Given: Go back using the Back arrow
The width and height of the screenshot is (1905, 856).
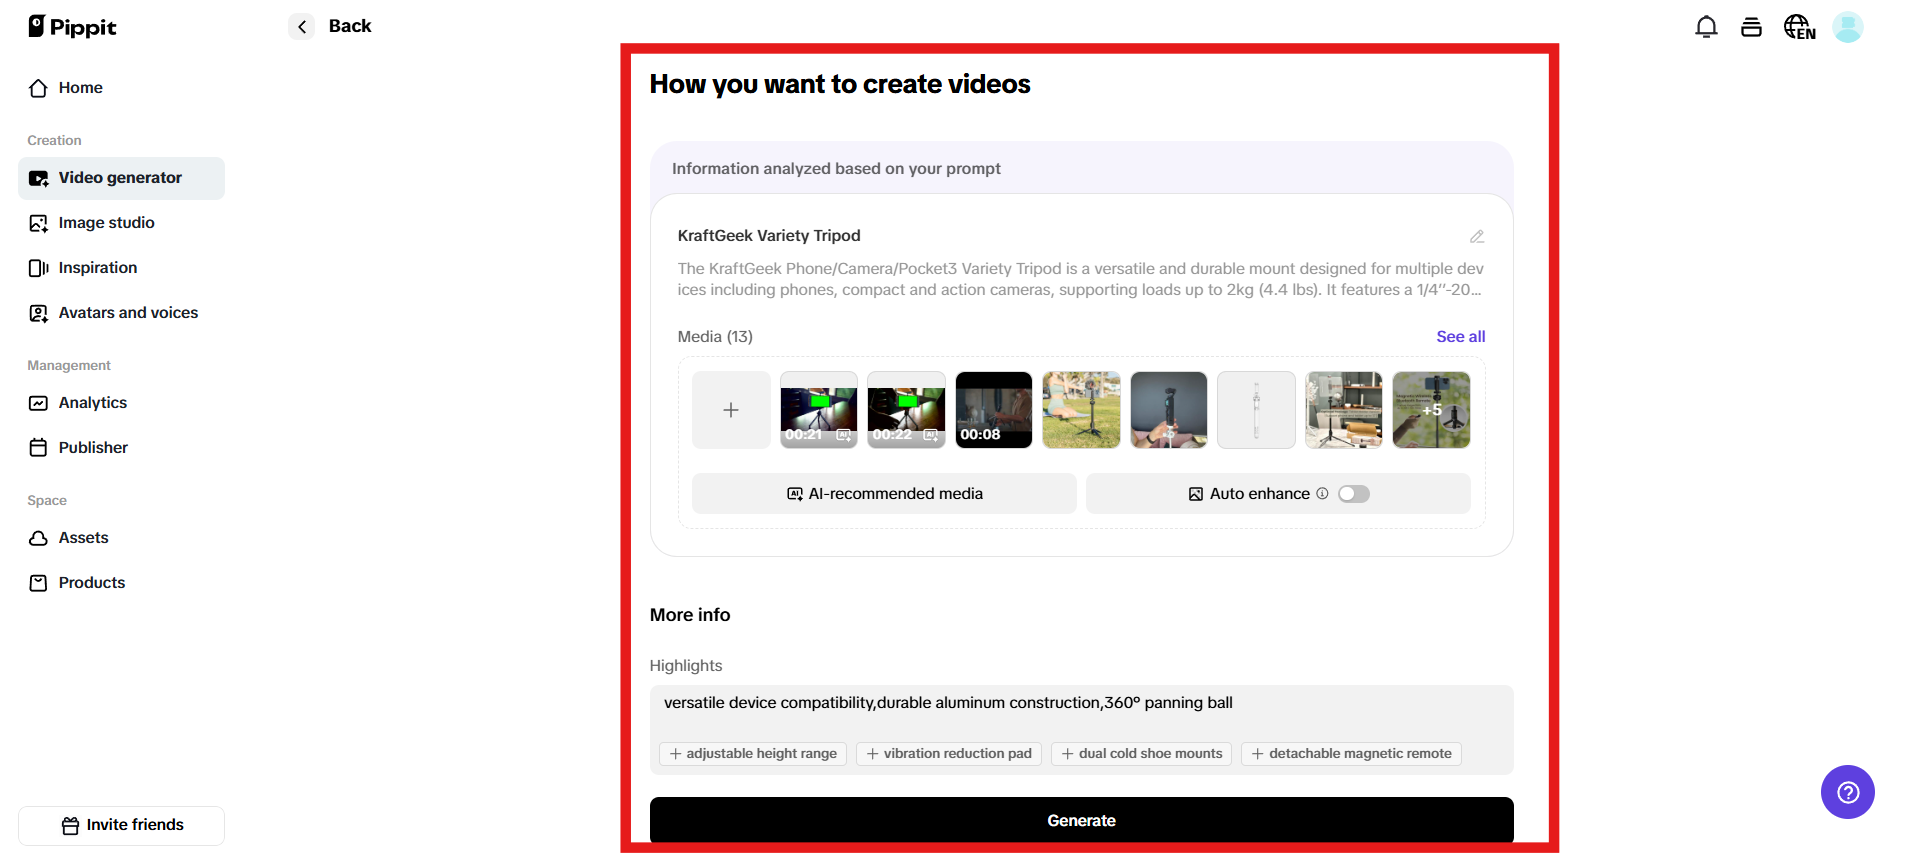Looking at the screenshot, I should coord(302,27).
